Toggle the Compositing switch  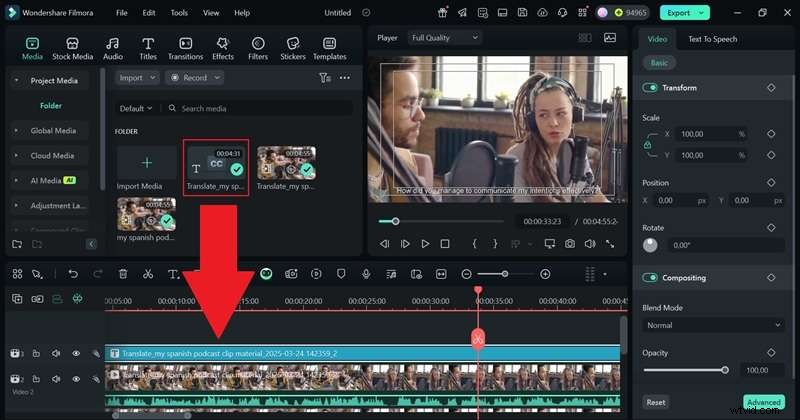tap(650, 278)
